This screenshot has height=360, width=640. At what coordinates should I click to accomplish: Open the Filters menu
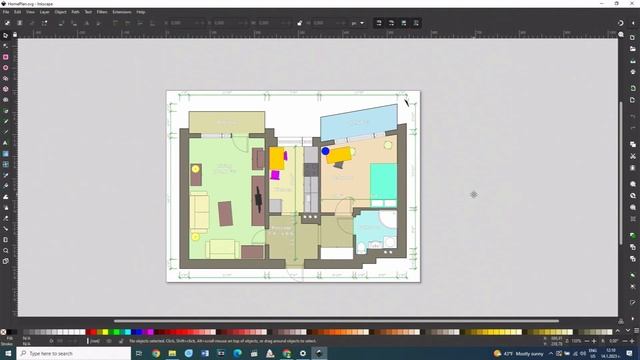coord(102,12)
